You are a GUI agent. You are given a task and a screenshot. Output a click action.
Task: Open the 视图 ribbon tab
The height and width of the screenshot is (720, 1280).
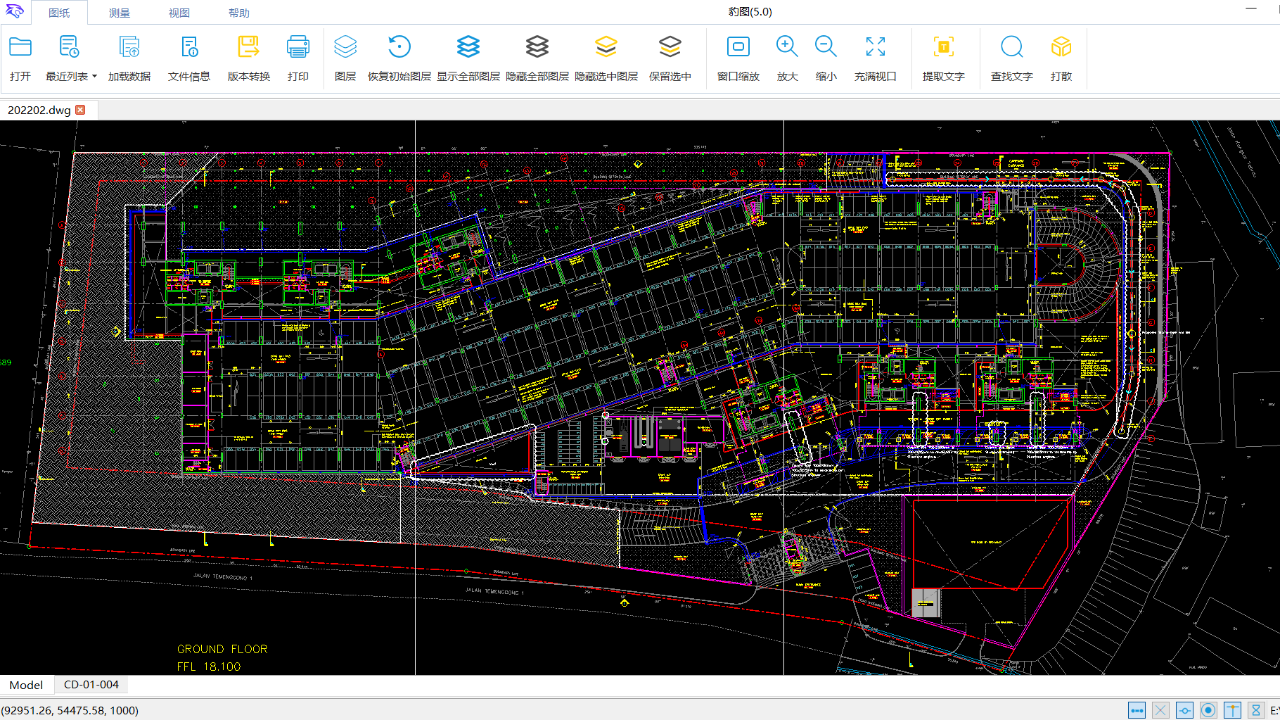tap(179, 13)
